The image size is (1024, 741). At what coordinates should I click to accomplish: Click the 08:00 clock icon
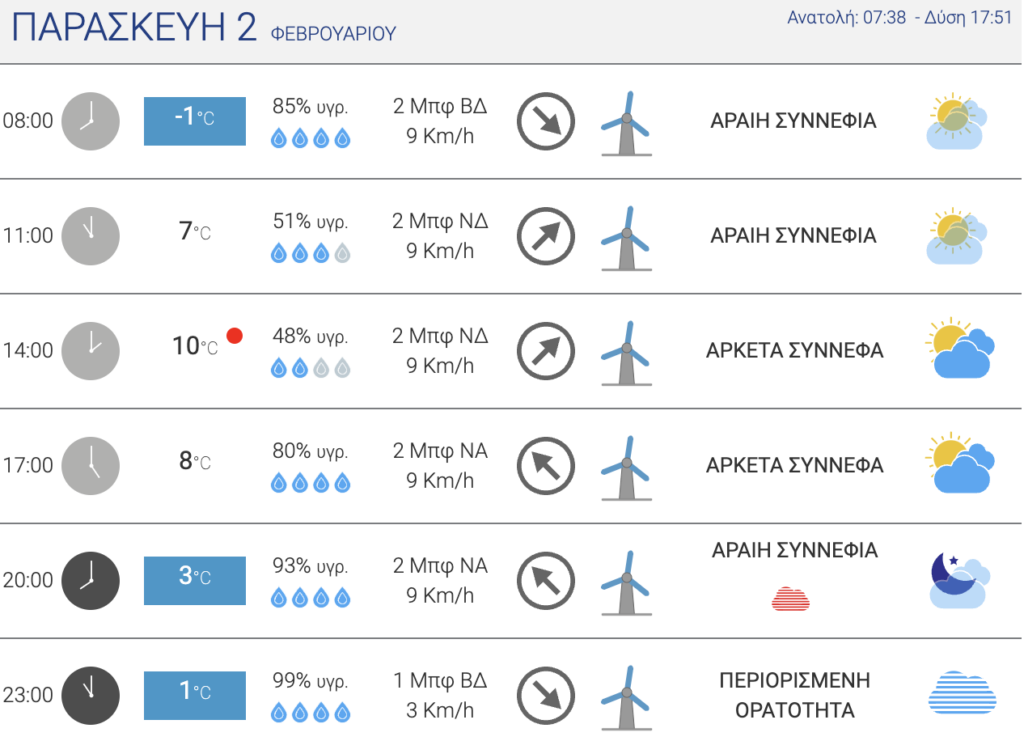click(90, 121)
